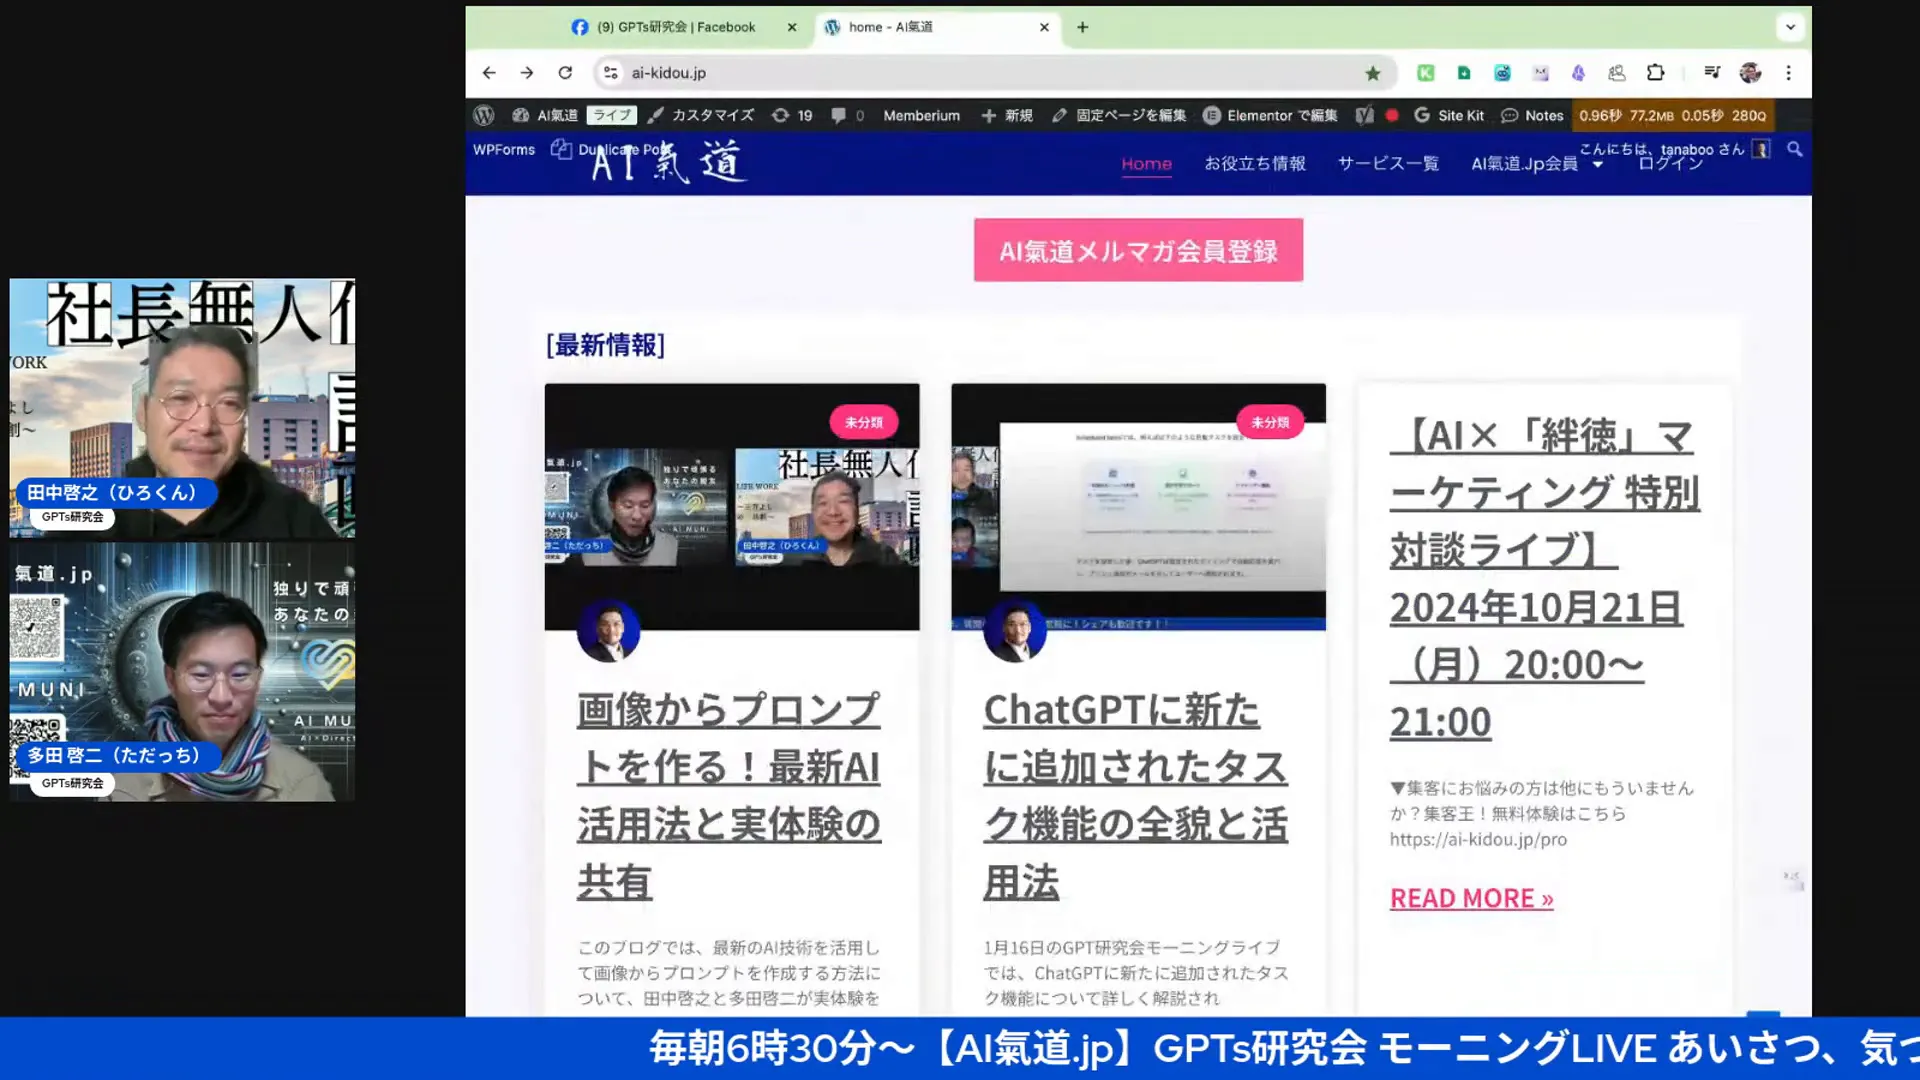Open お役立ち情報 navigation link
1920x1080 pixels.
[x=1255, y=163]
